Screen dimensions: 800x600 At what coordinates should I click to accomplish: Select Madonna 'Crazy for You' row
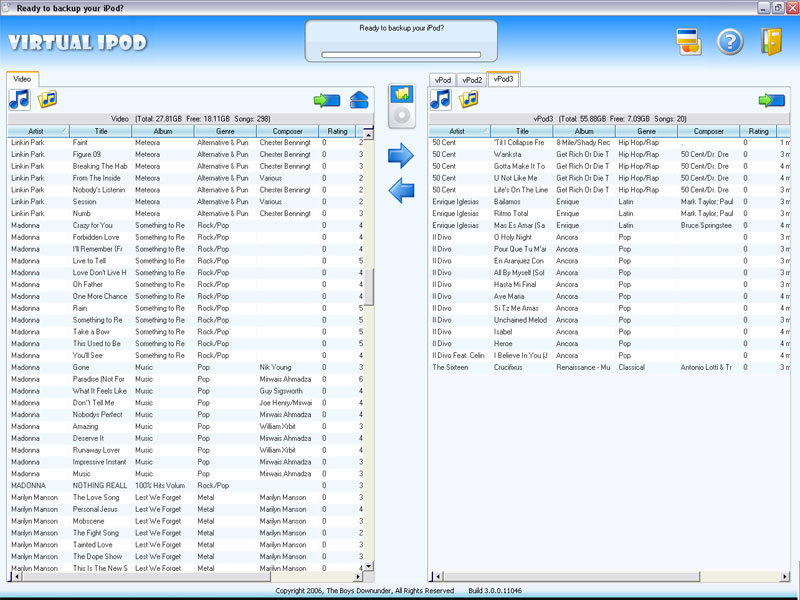186,225
